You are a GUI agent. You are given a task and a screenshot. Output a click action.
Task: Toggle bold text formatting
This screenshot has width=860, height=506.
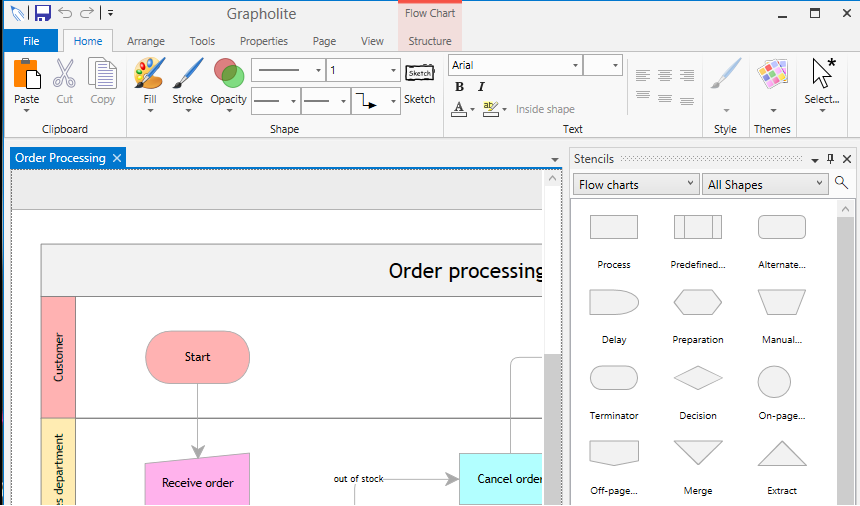click(x=459, y=87)
